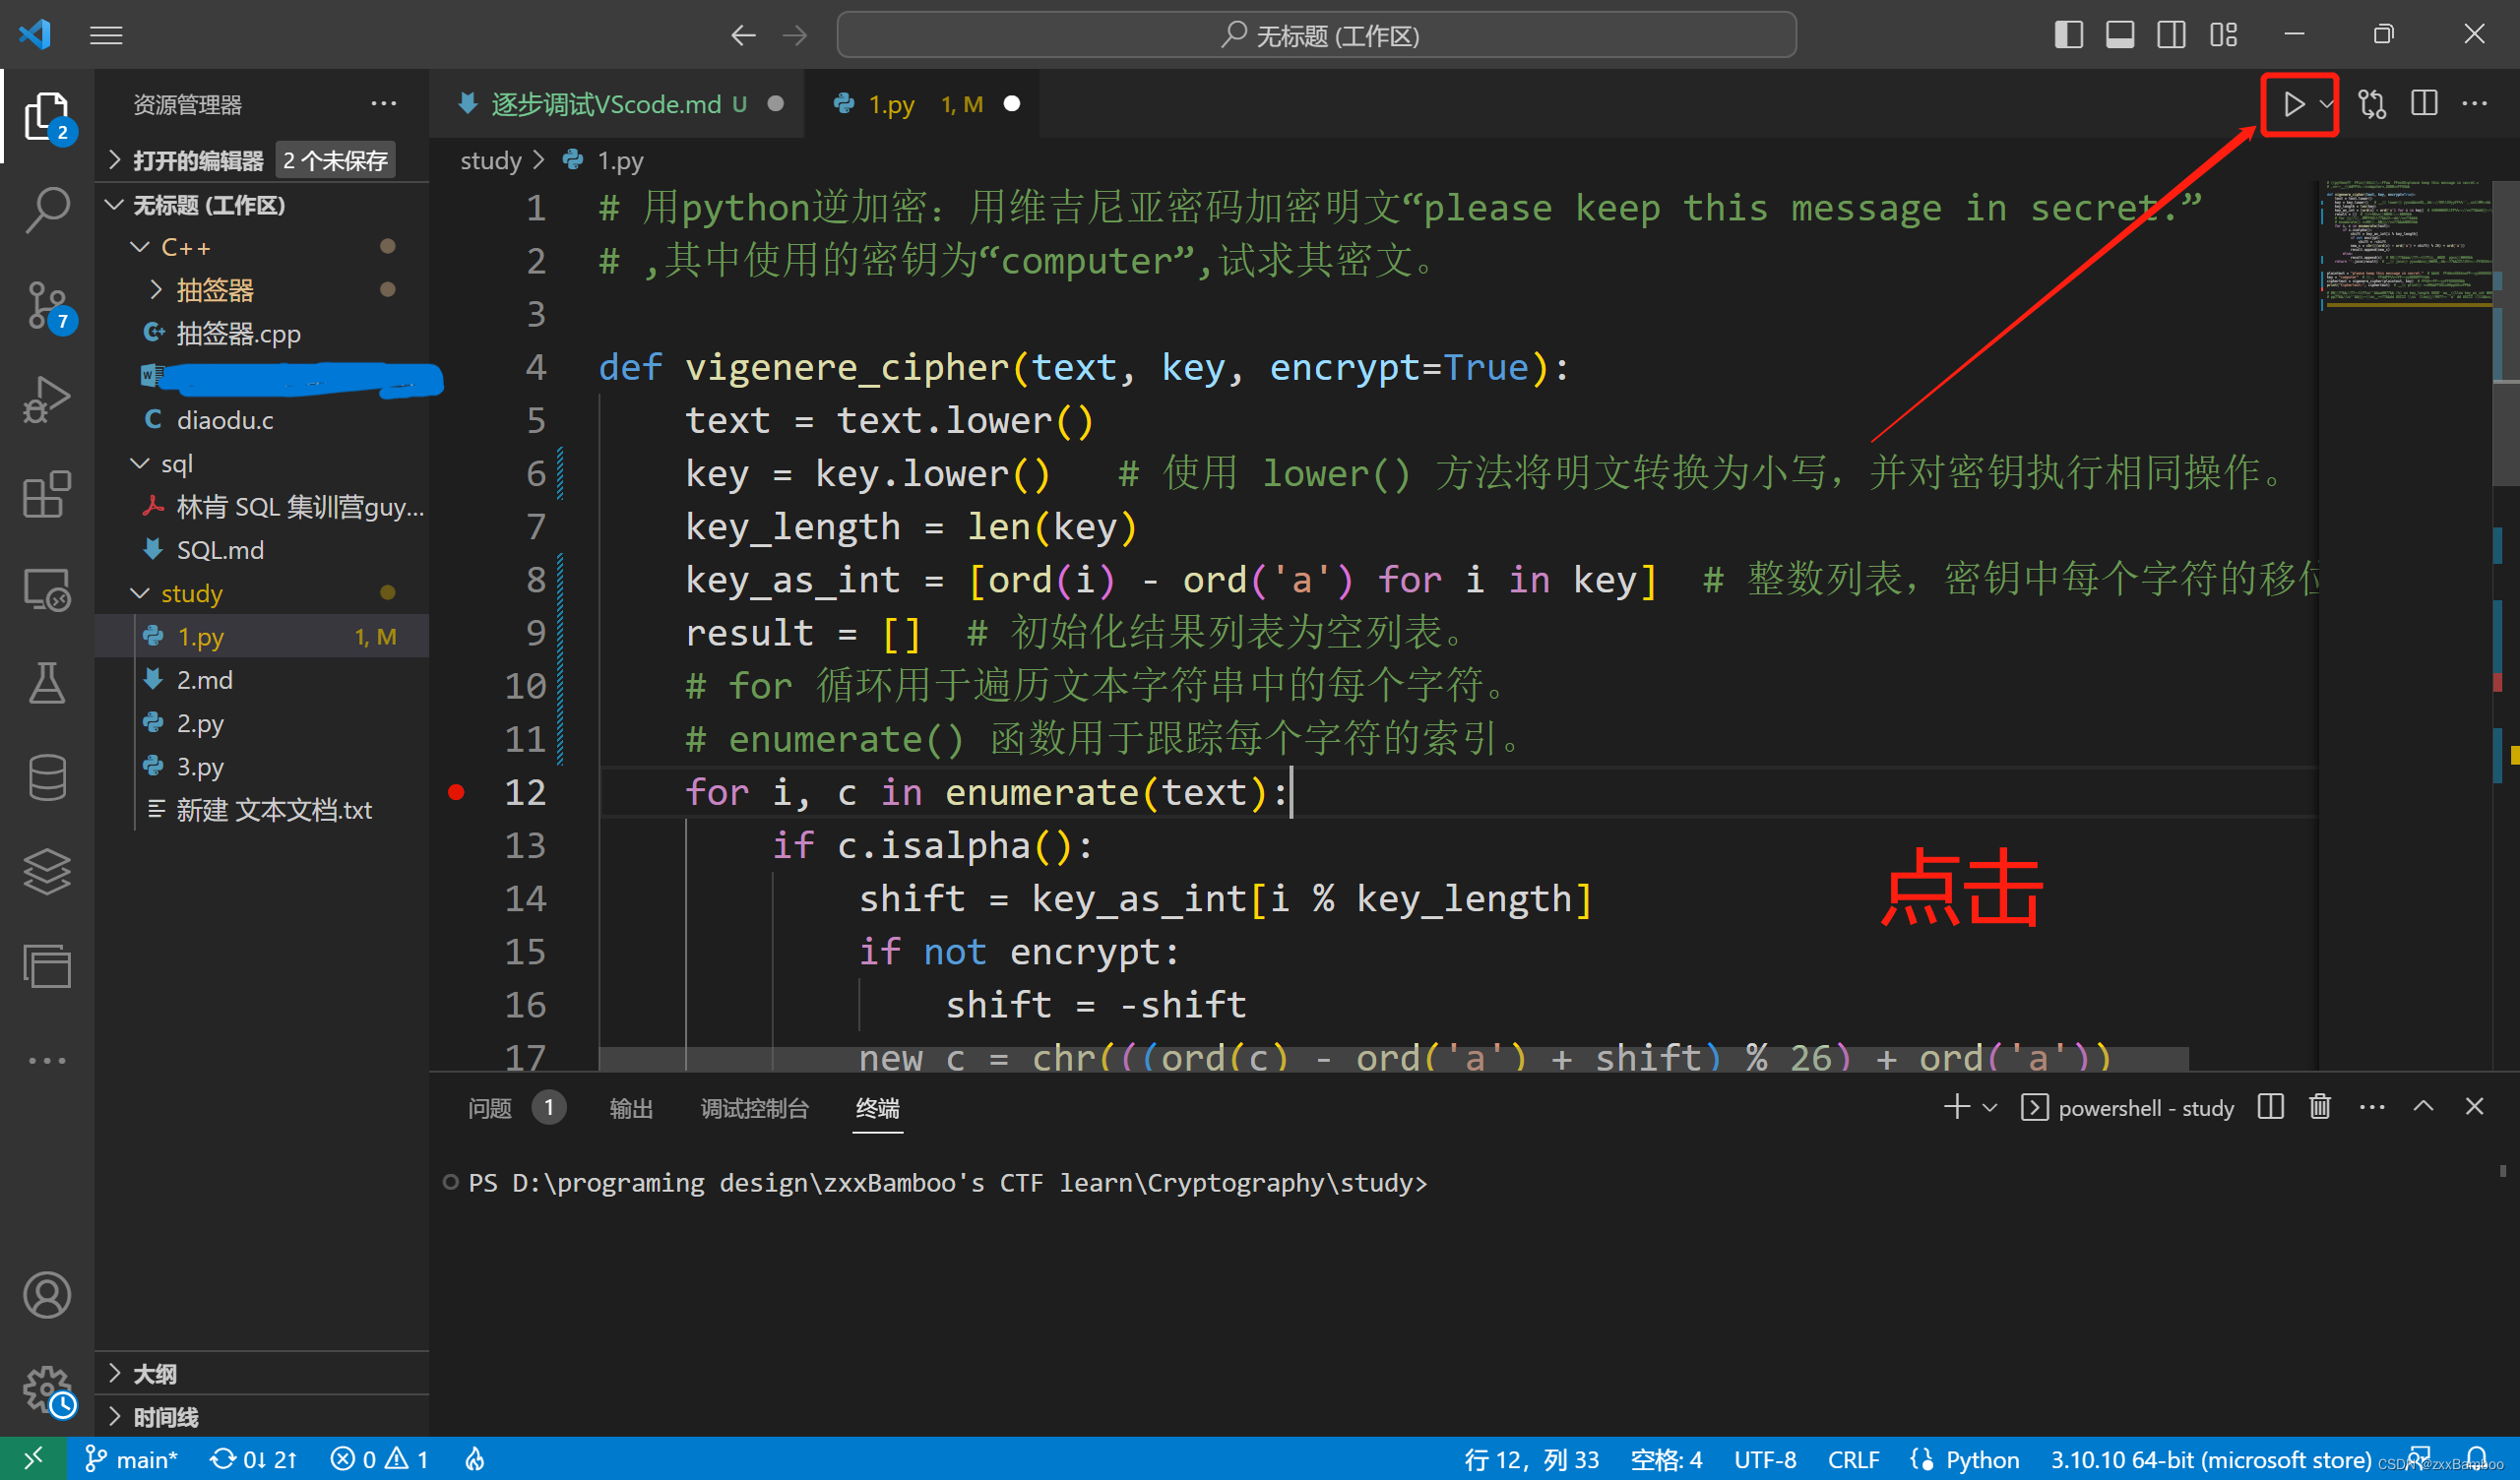Switch to the 输出 panel tab
Screen dimensions: 2520x1480
click(630, 1108)
